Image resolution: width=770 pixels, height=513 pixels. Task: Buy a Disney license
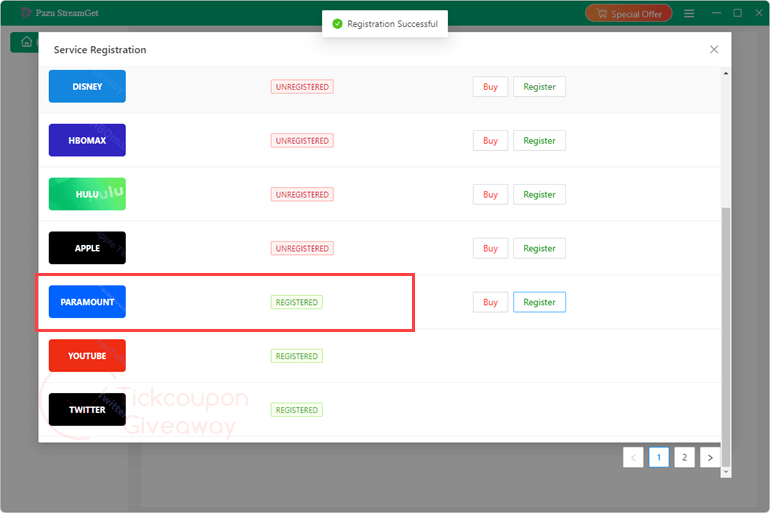click(x=490, y=87)
